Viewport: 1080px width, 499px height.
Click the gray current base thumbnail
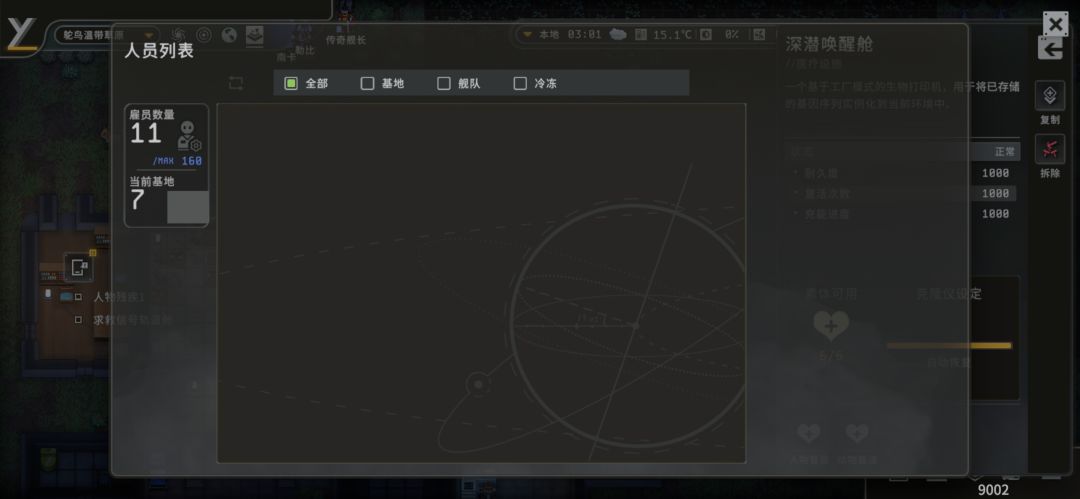[x=188, y=207]
